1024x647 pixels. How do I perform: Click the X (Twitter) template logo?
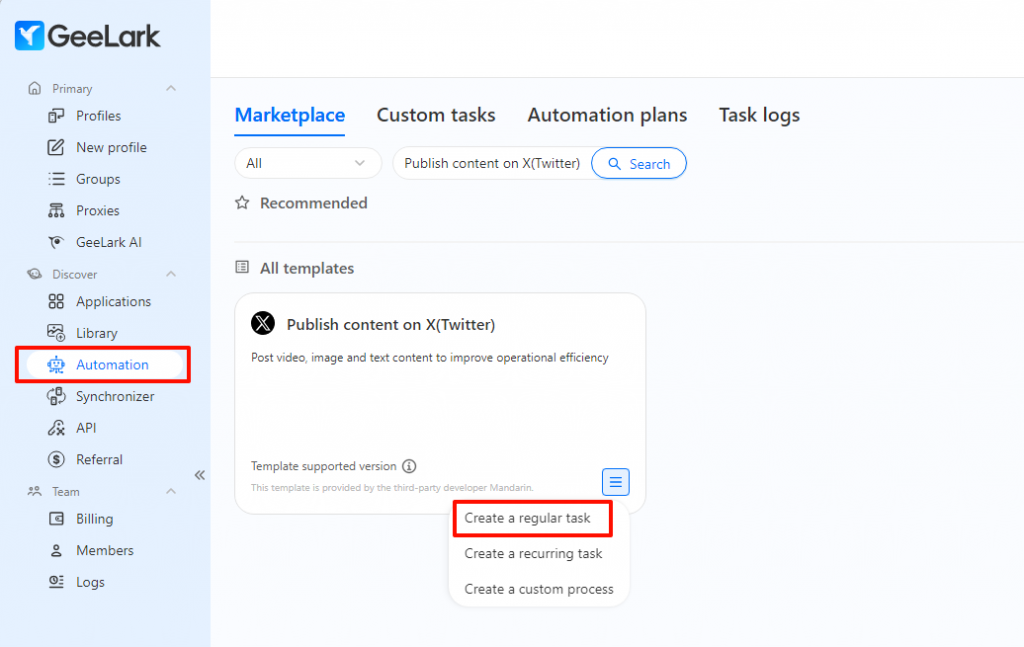(x=263, y=323)
